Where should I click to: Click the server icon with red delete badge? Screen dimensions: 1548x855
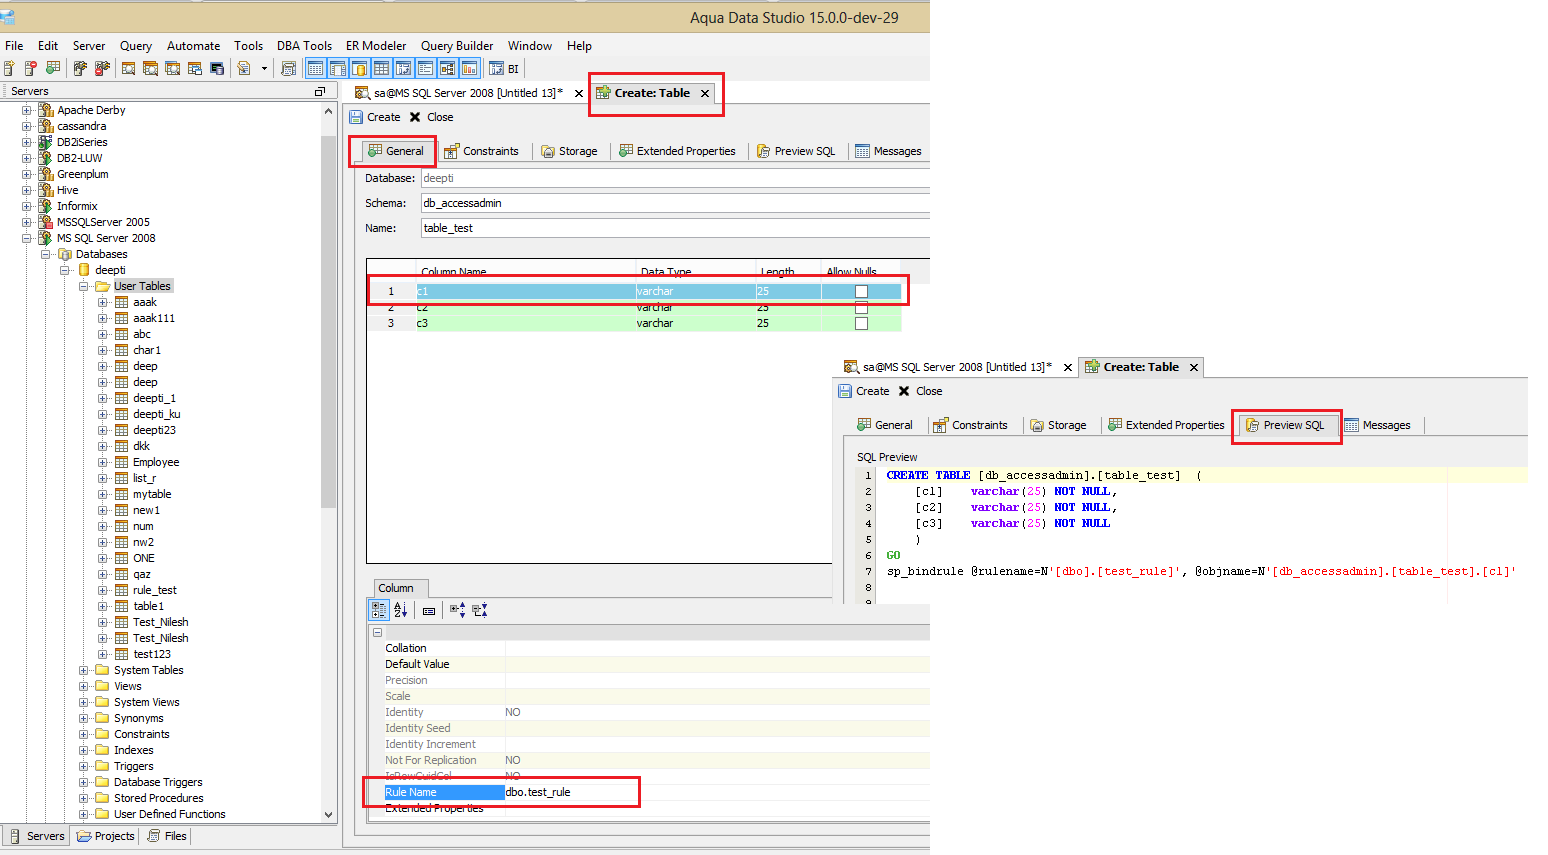click(31, 68)
